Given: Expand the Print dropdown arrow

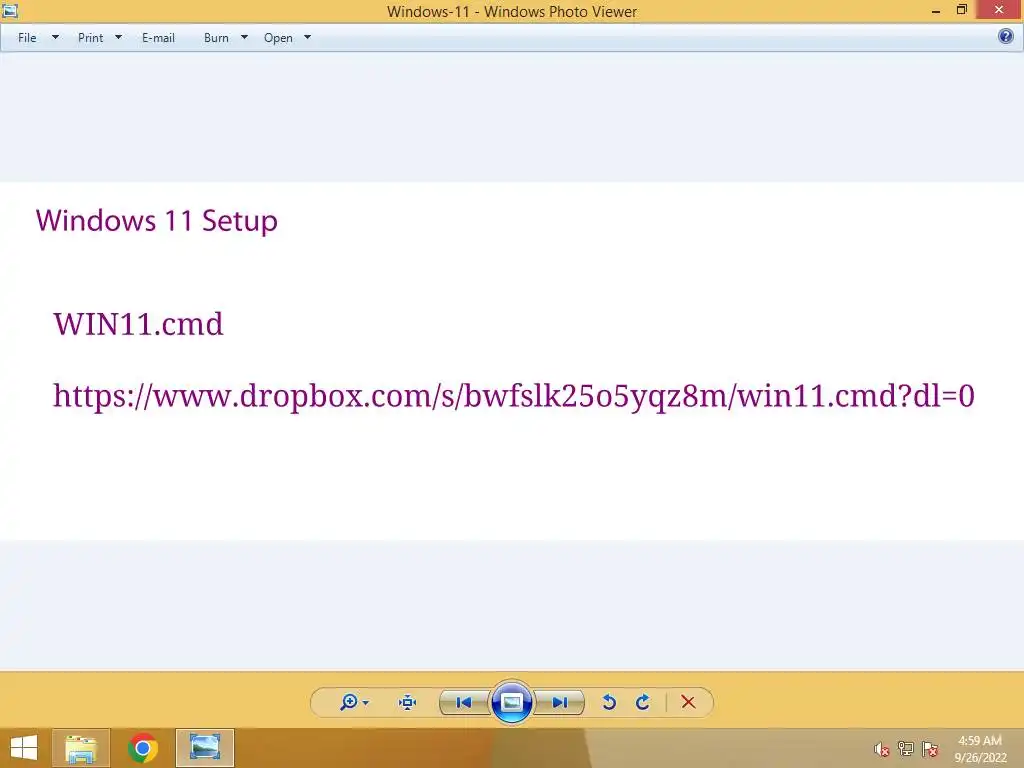Looking at the screenshot, I should pyautogui.click(x=118, y=37).
